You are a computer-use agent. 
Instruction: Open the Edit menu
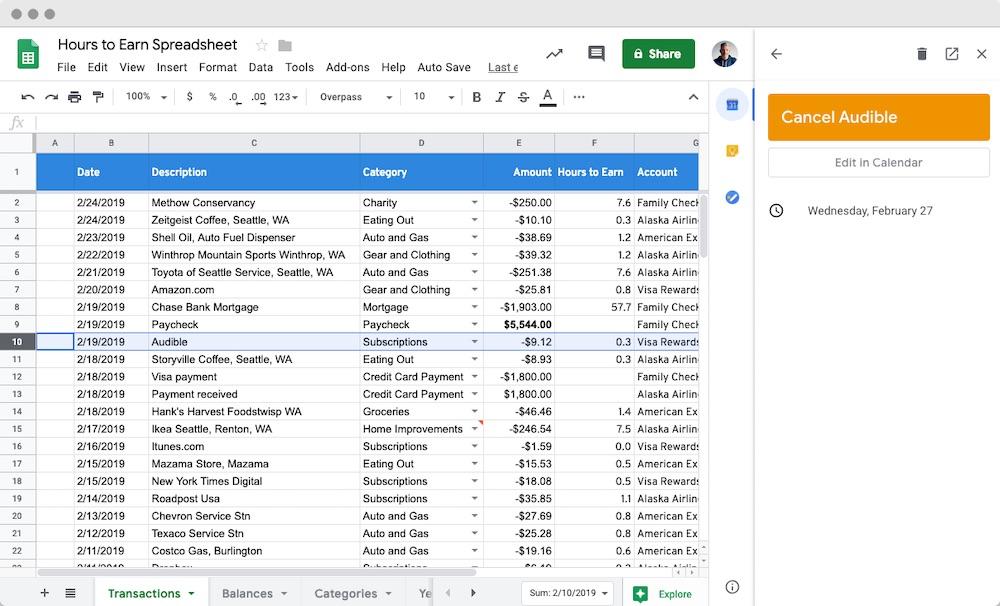click(98, 67)
